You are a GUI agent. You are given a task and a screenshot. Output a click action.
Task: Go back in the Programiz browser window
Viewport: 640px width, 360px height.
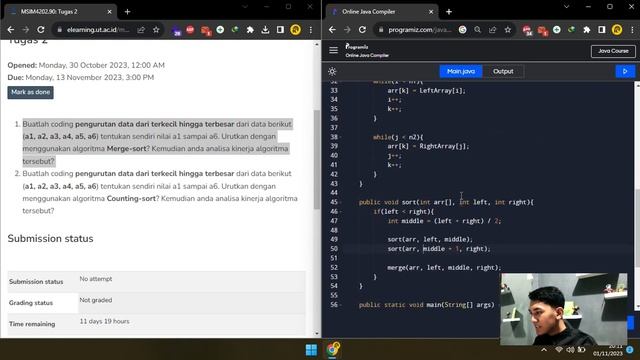pos(332,30)
